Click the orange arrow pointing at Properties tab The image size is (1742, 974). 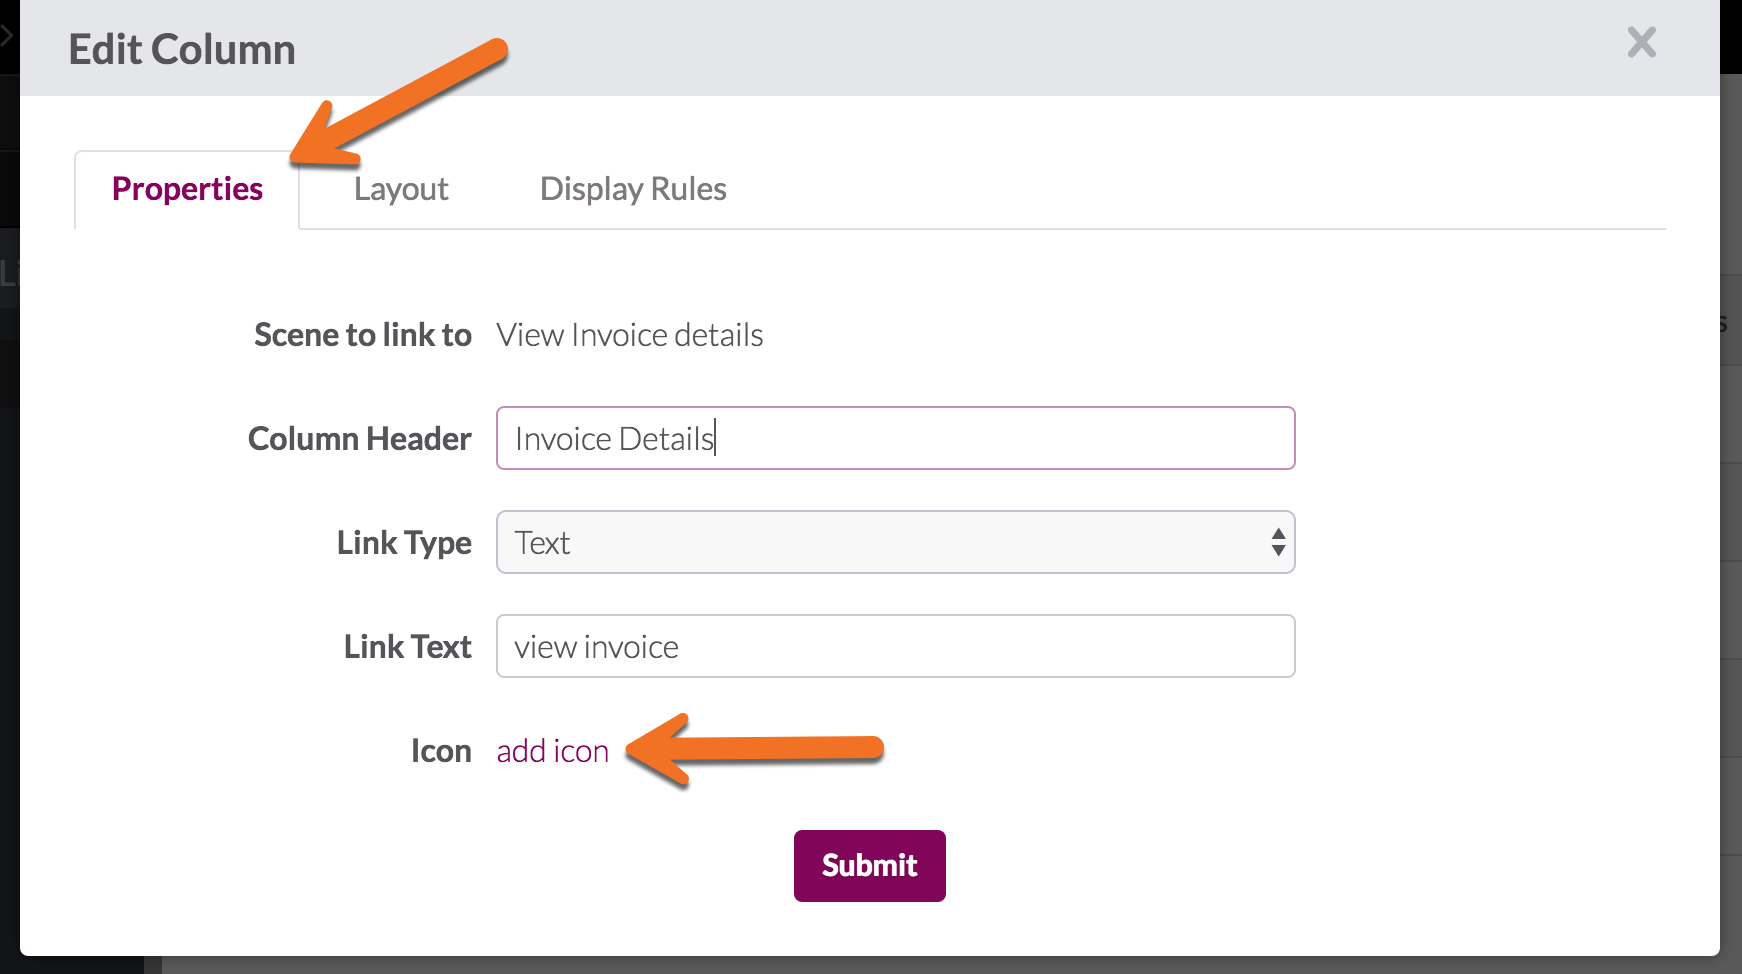point(400,102)
